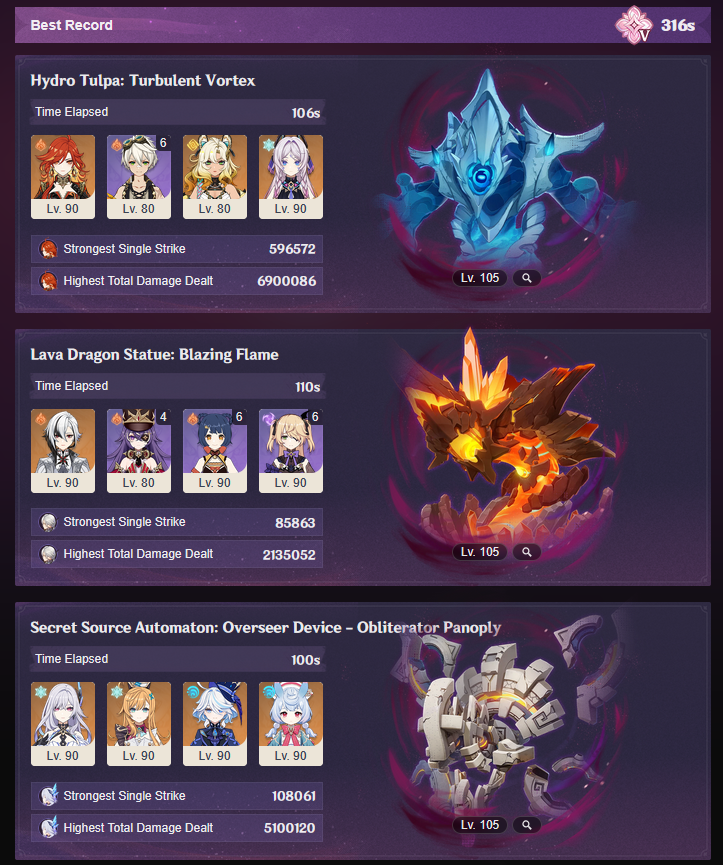The width and height of the screenshot is (723, 865).
Task: Select the pink-bow Hydro character card Lv. 90
Action: click(x=291, y=724)
